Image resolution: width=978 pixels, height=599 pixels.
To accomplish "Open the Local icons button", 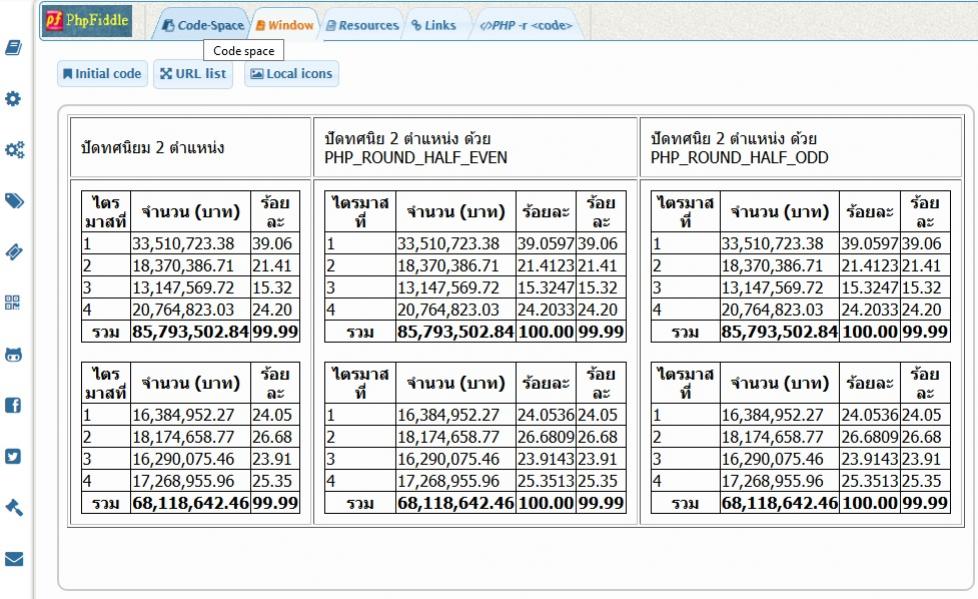I will click(291, 74).
